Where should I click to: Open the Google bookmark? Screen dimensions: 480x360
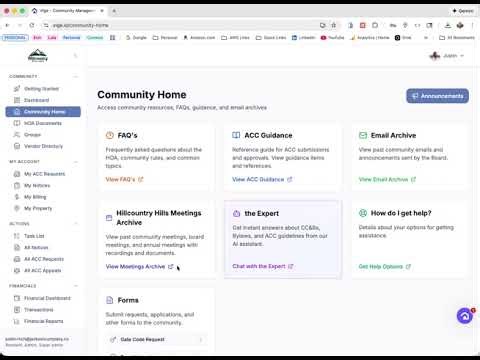136,38
